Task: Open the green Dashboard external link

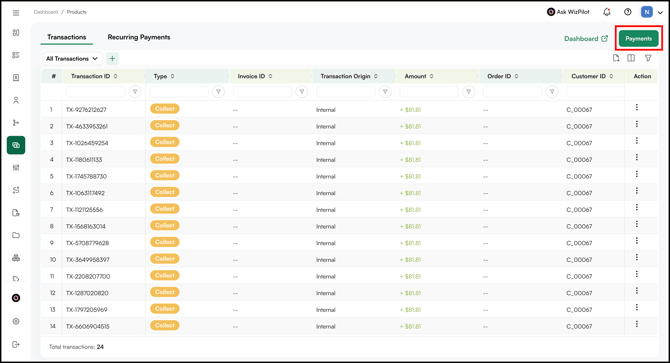Action: [x=586, y=38]
